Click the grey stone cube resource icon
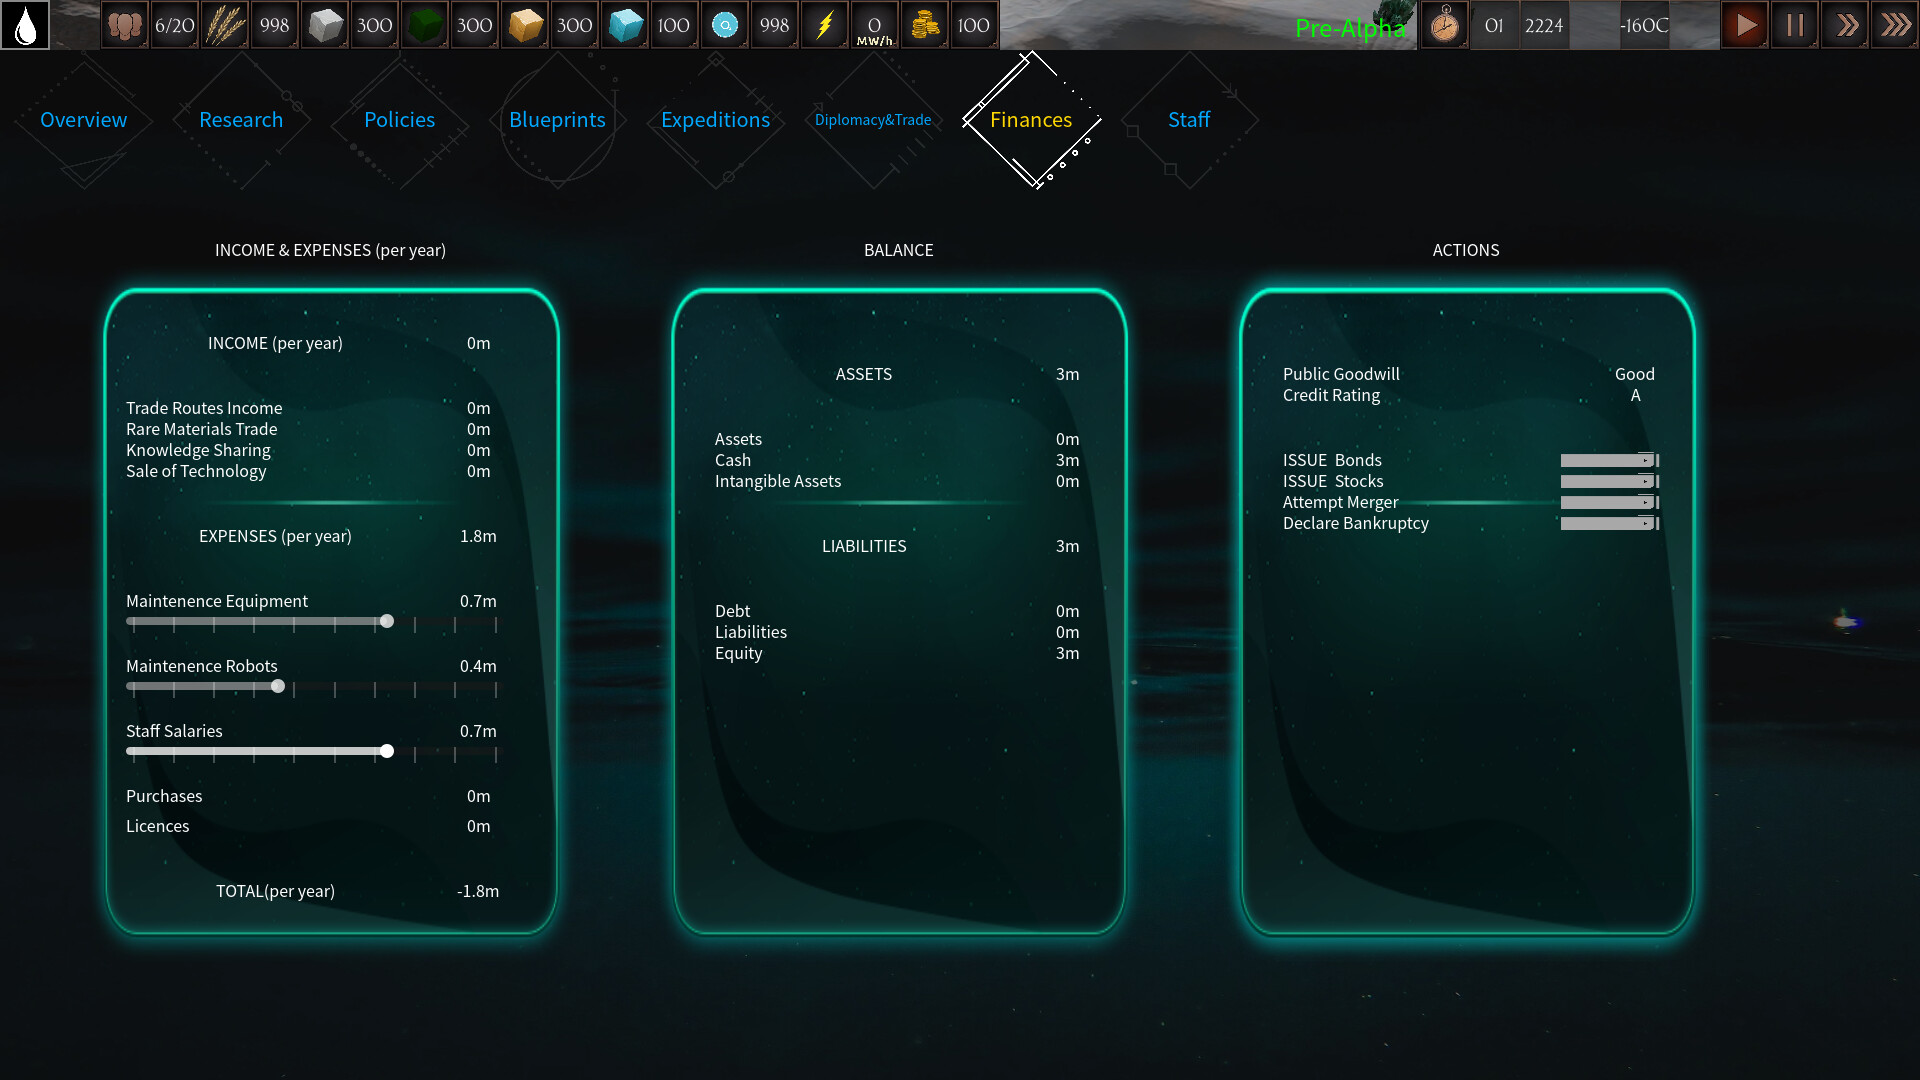 tap(325, 25)
